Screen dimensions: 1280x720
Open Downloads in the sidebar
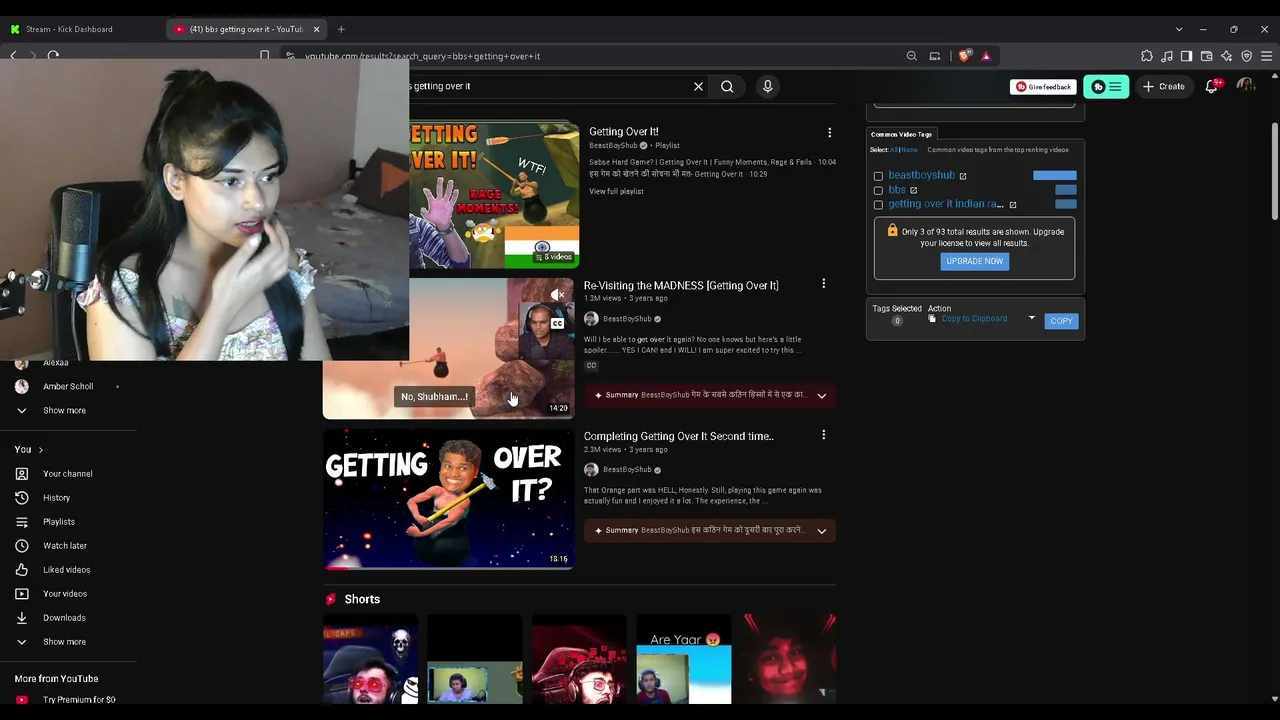[x=64, y=617]
